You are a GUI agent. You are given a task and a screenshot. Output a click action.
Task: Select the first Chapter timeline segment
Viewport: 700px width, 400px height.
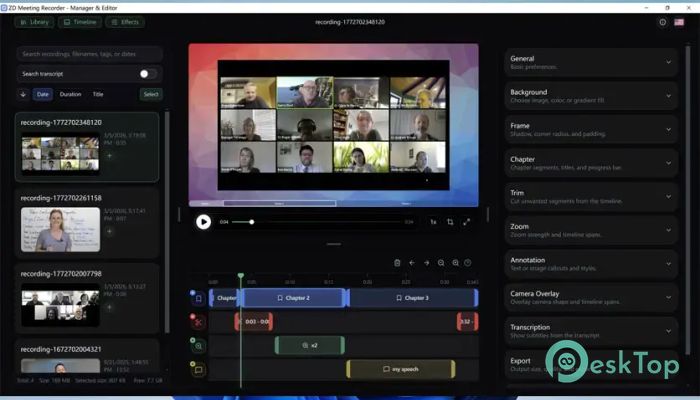tap(225, 298)
